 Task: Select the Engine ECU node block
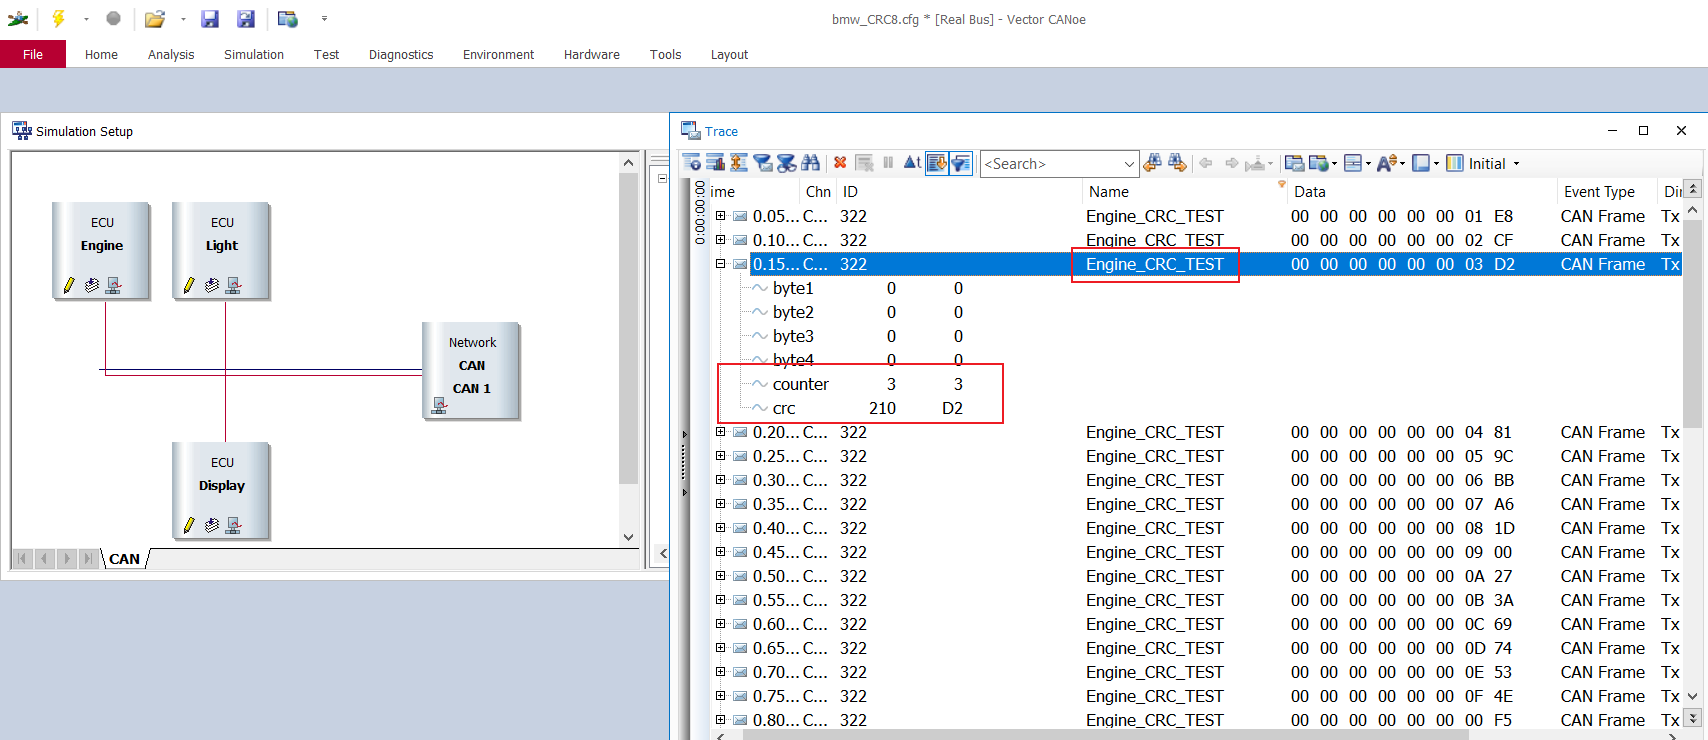(102, 250)
